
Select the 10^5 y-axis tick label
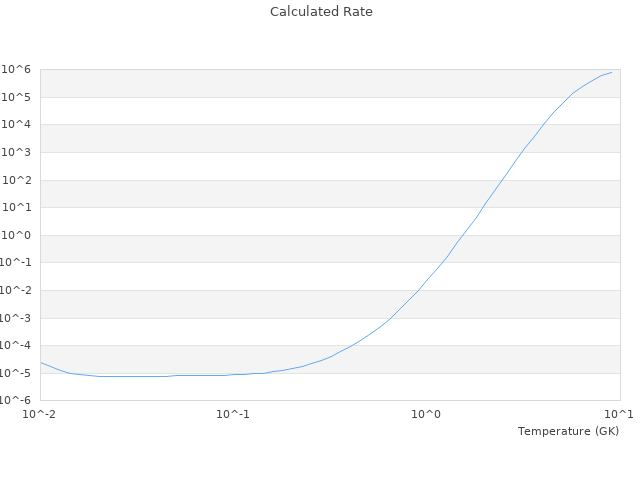19,97
